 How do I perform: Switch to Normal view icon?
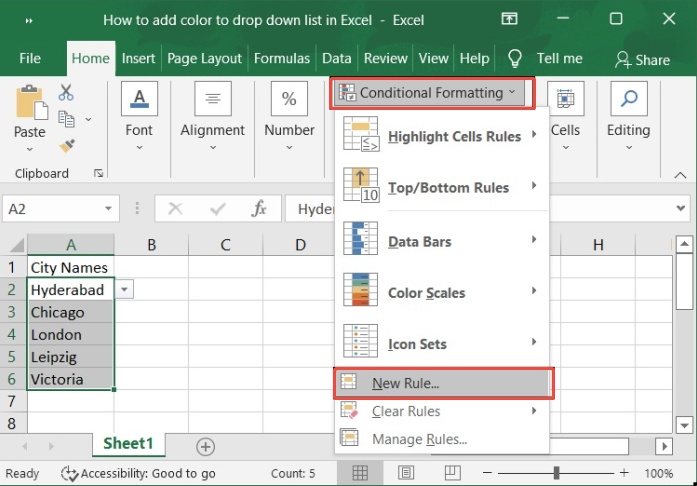coord(360,473)
